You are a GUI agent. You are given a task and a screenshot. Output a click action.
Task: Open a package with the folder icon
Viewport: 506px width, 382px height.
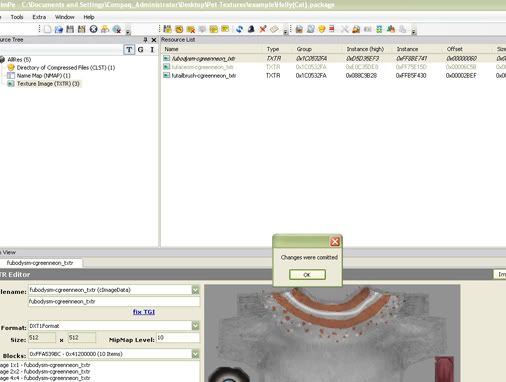[59, 29]
